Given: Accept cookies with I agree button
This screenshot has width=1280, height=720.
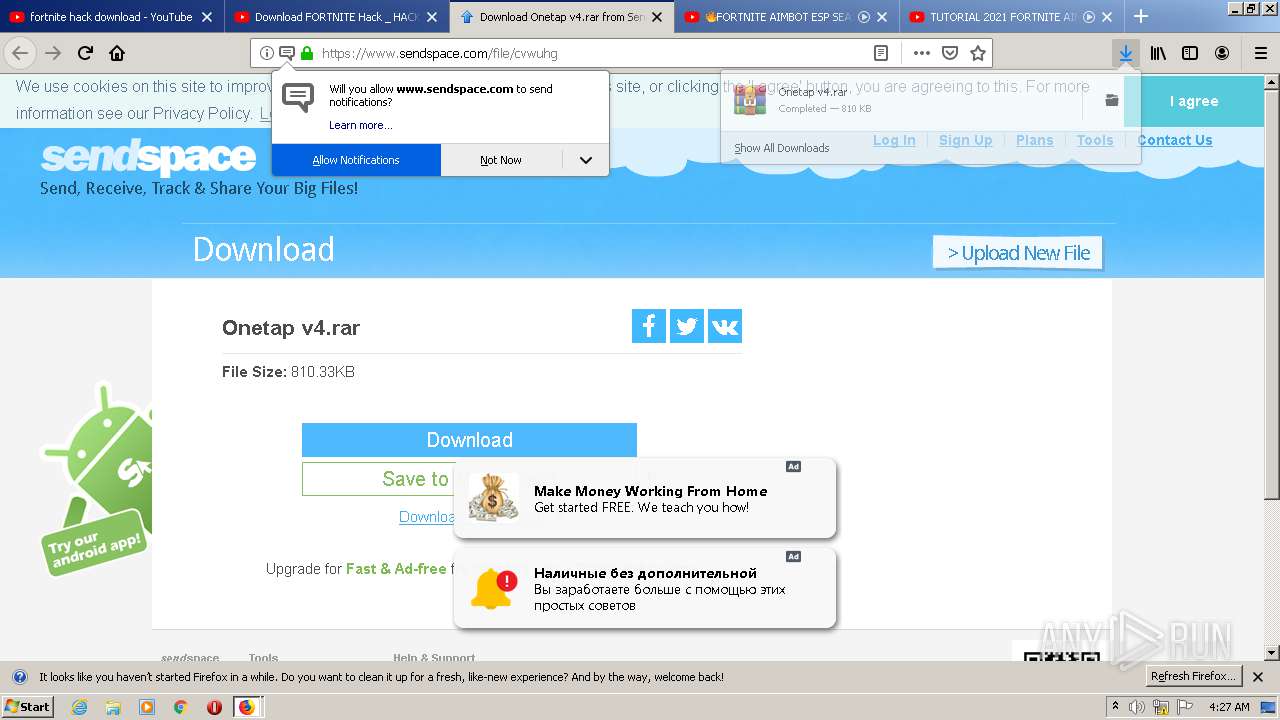Looking at the screenshot, I should (x=1193, y=101).
